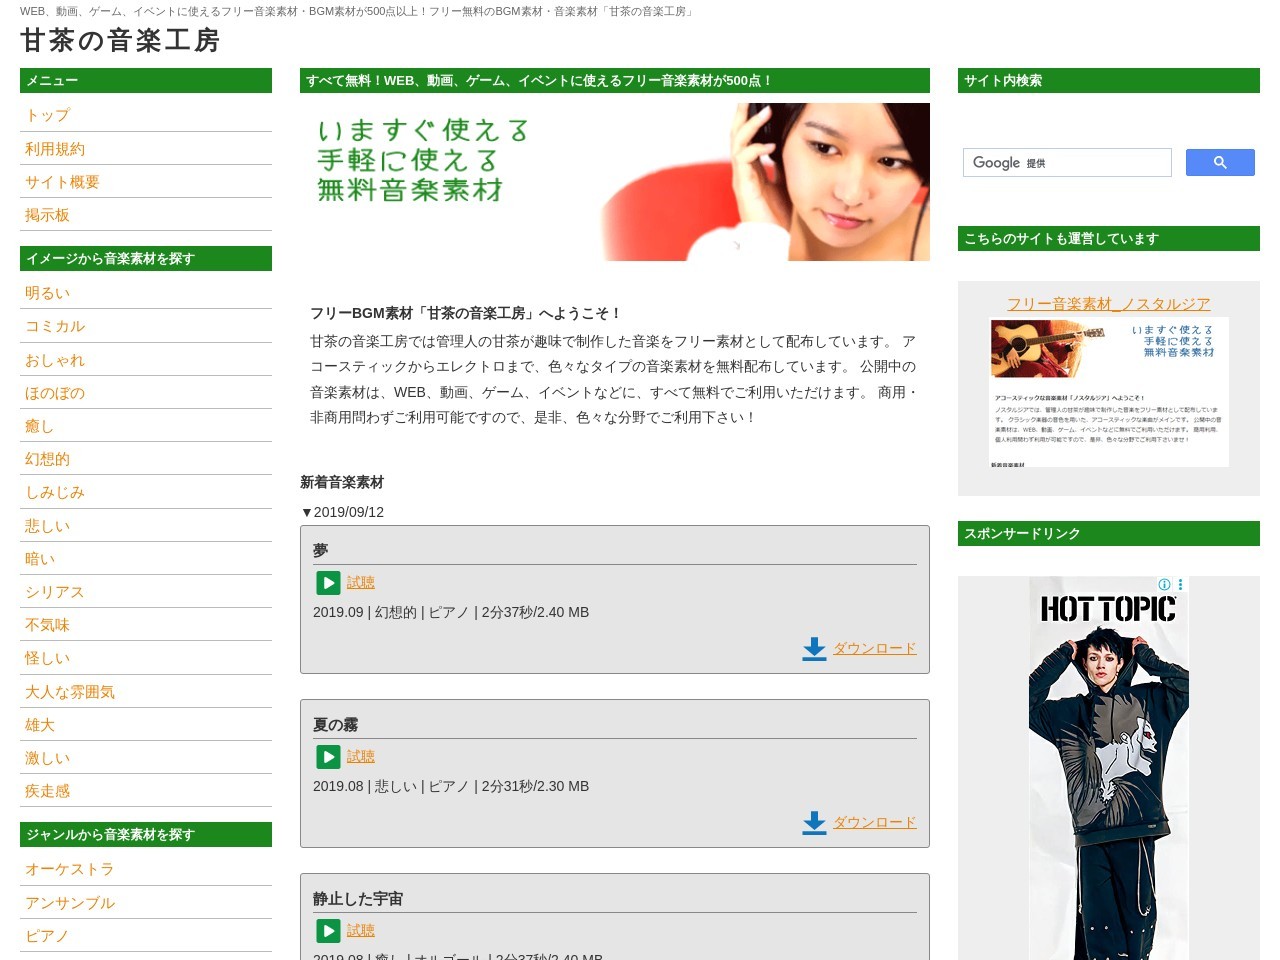Click the ad info icon on Hot Topic ad
Image resolution: width=1280 pixels, height=960 pixels.
[1164, 584]
